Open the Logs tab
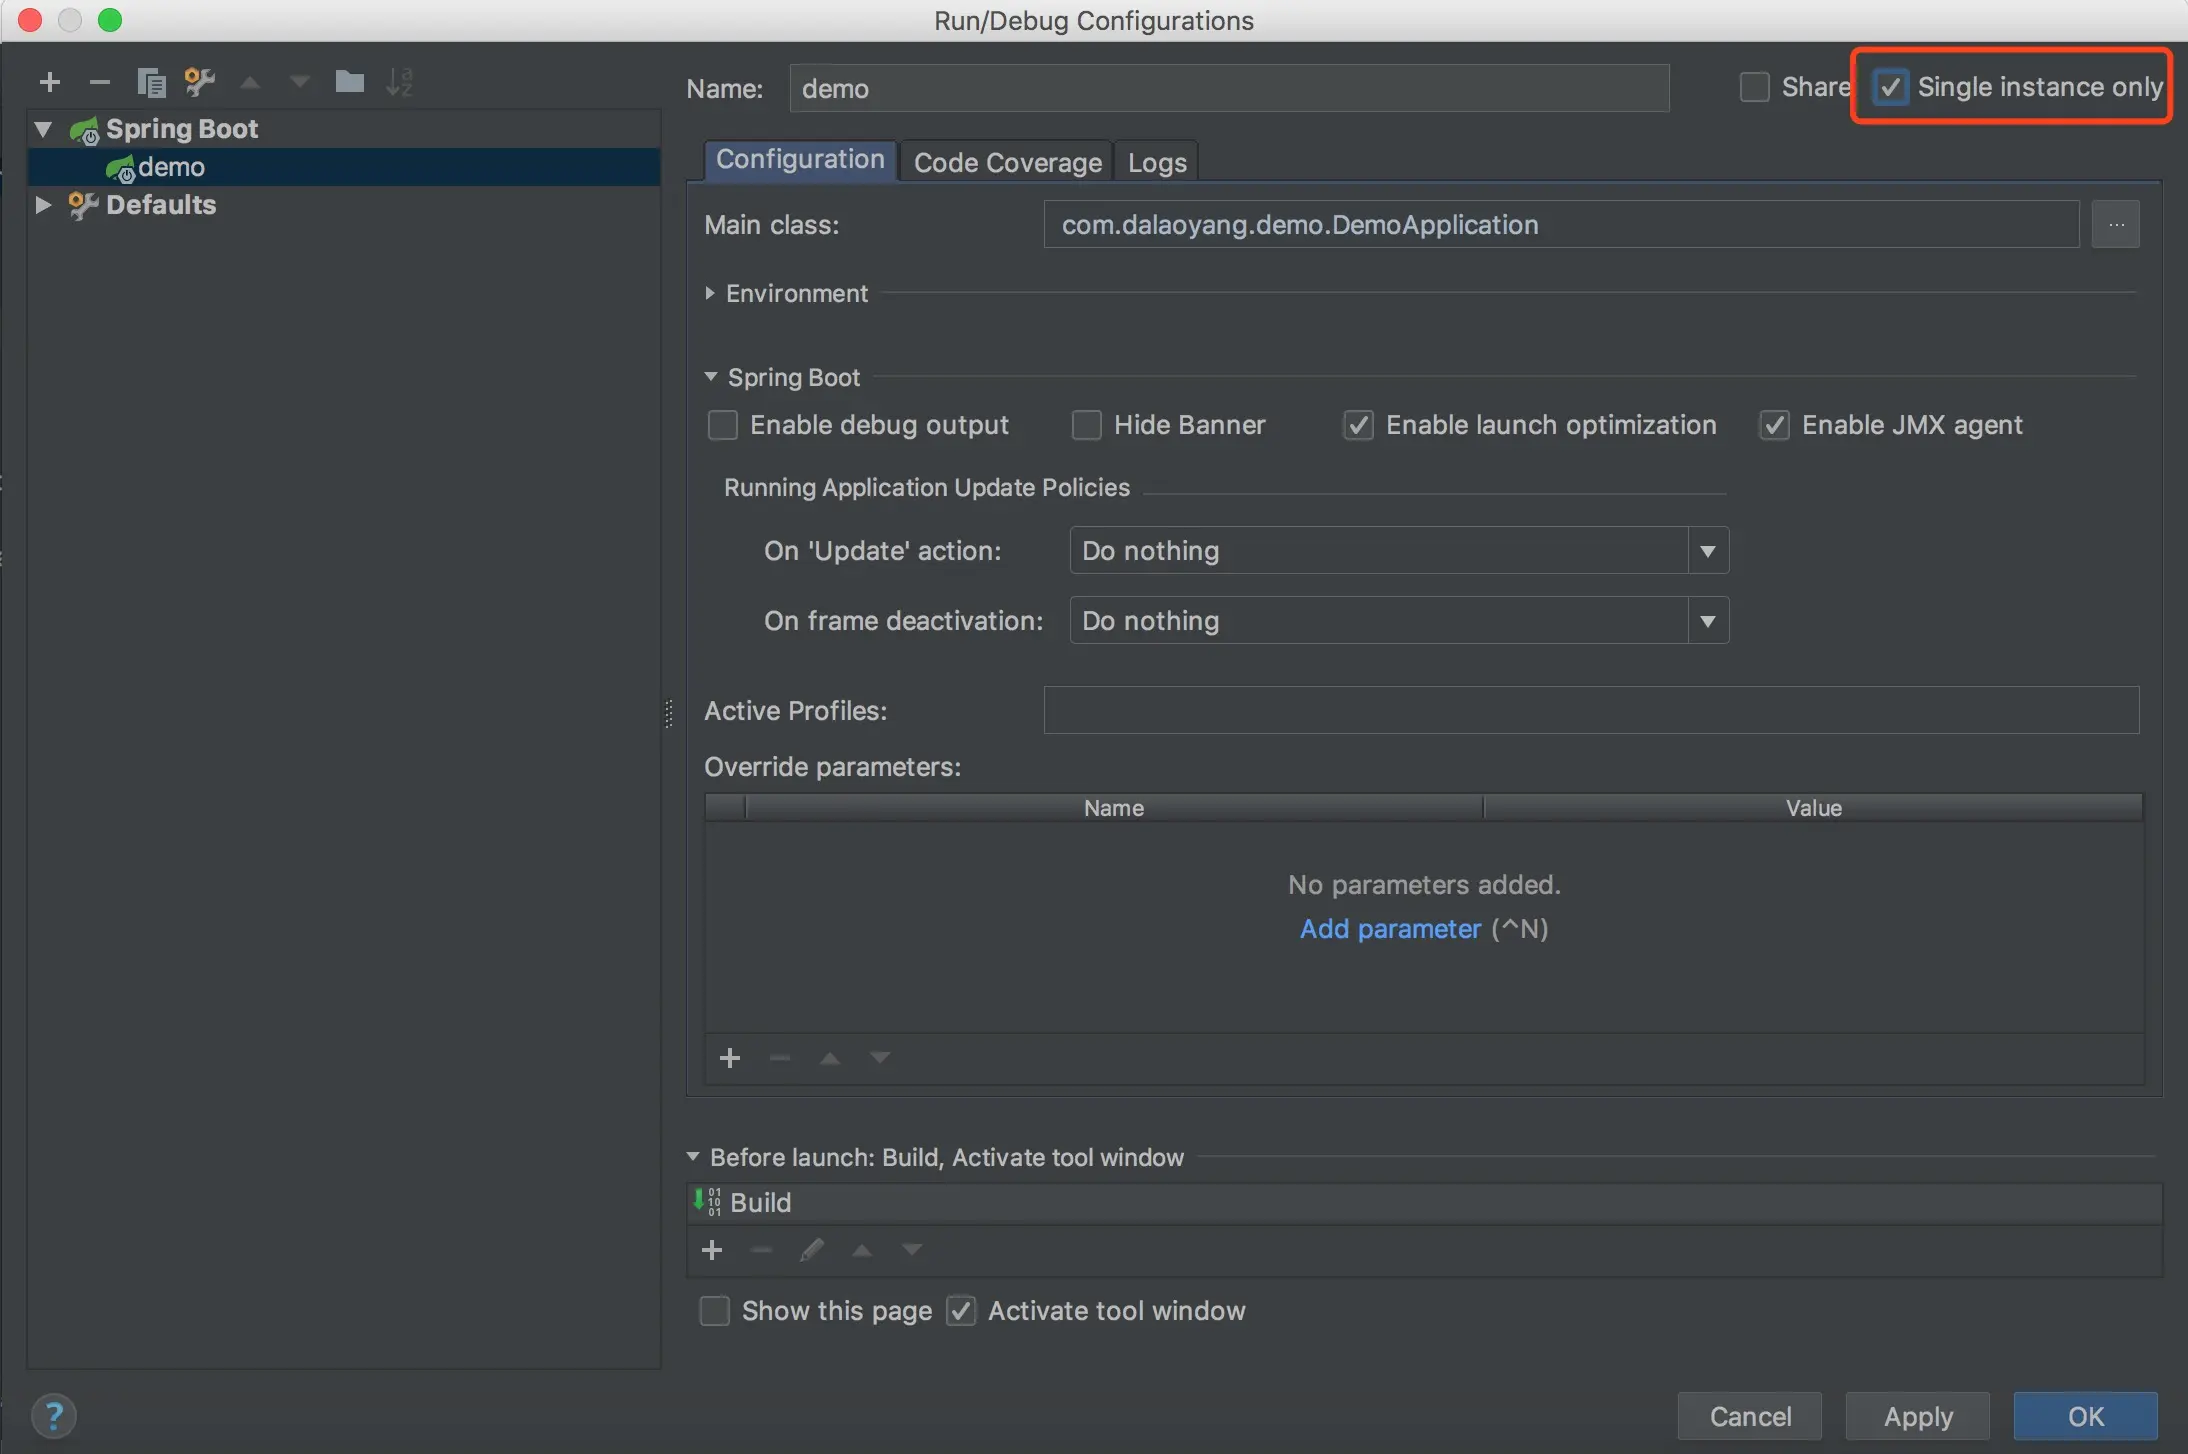The image size is (2188, 1454). pos(1156,162)
